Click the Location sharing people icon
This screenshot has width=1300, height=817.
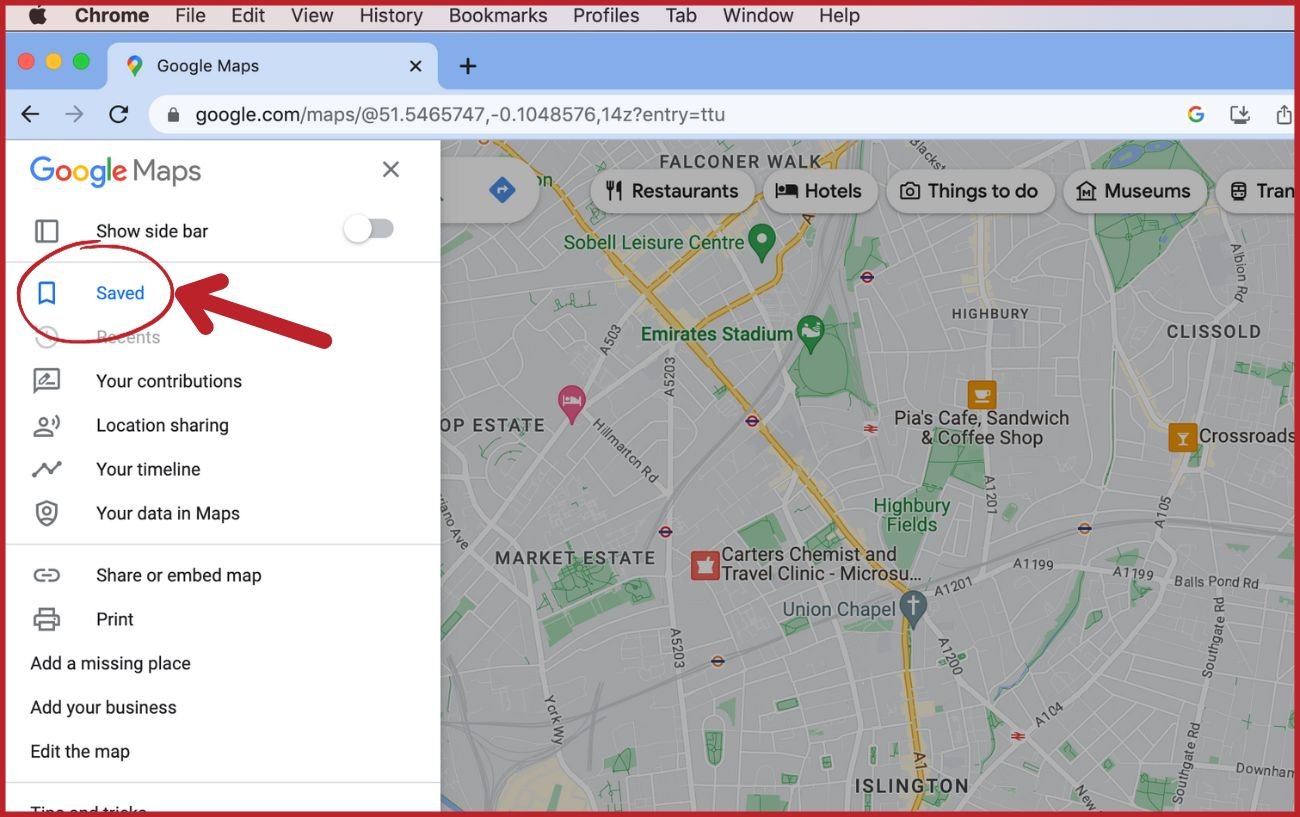(x=46, y=425)
